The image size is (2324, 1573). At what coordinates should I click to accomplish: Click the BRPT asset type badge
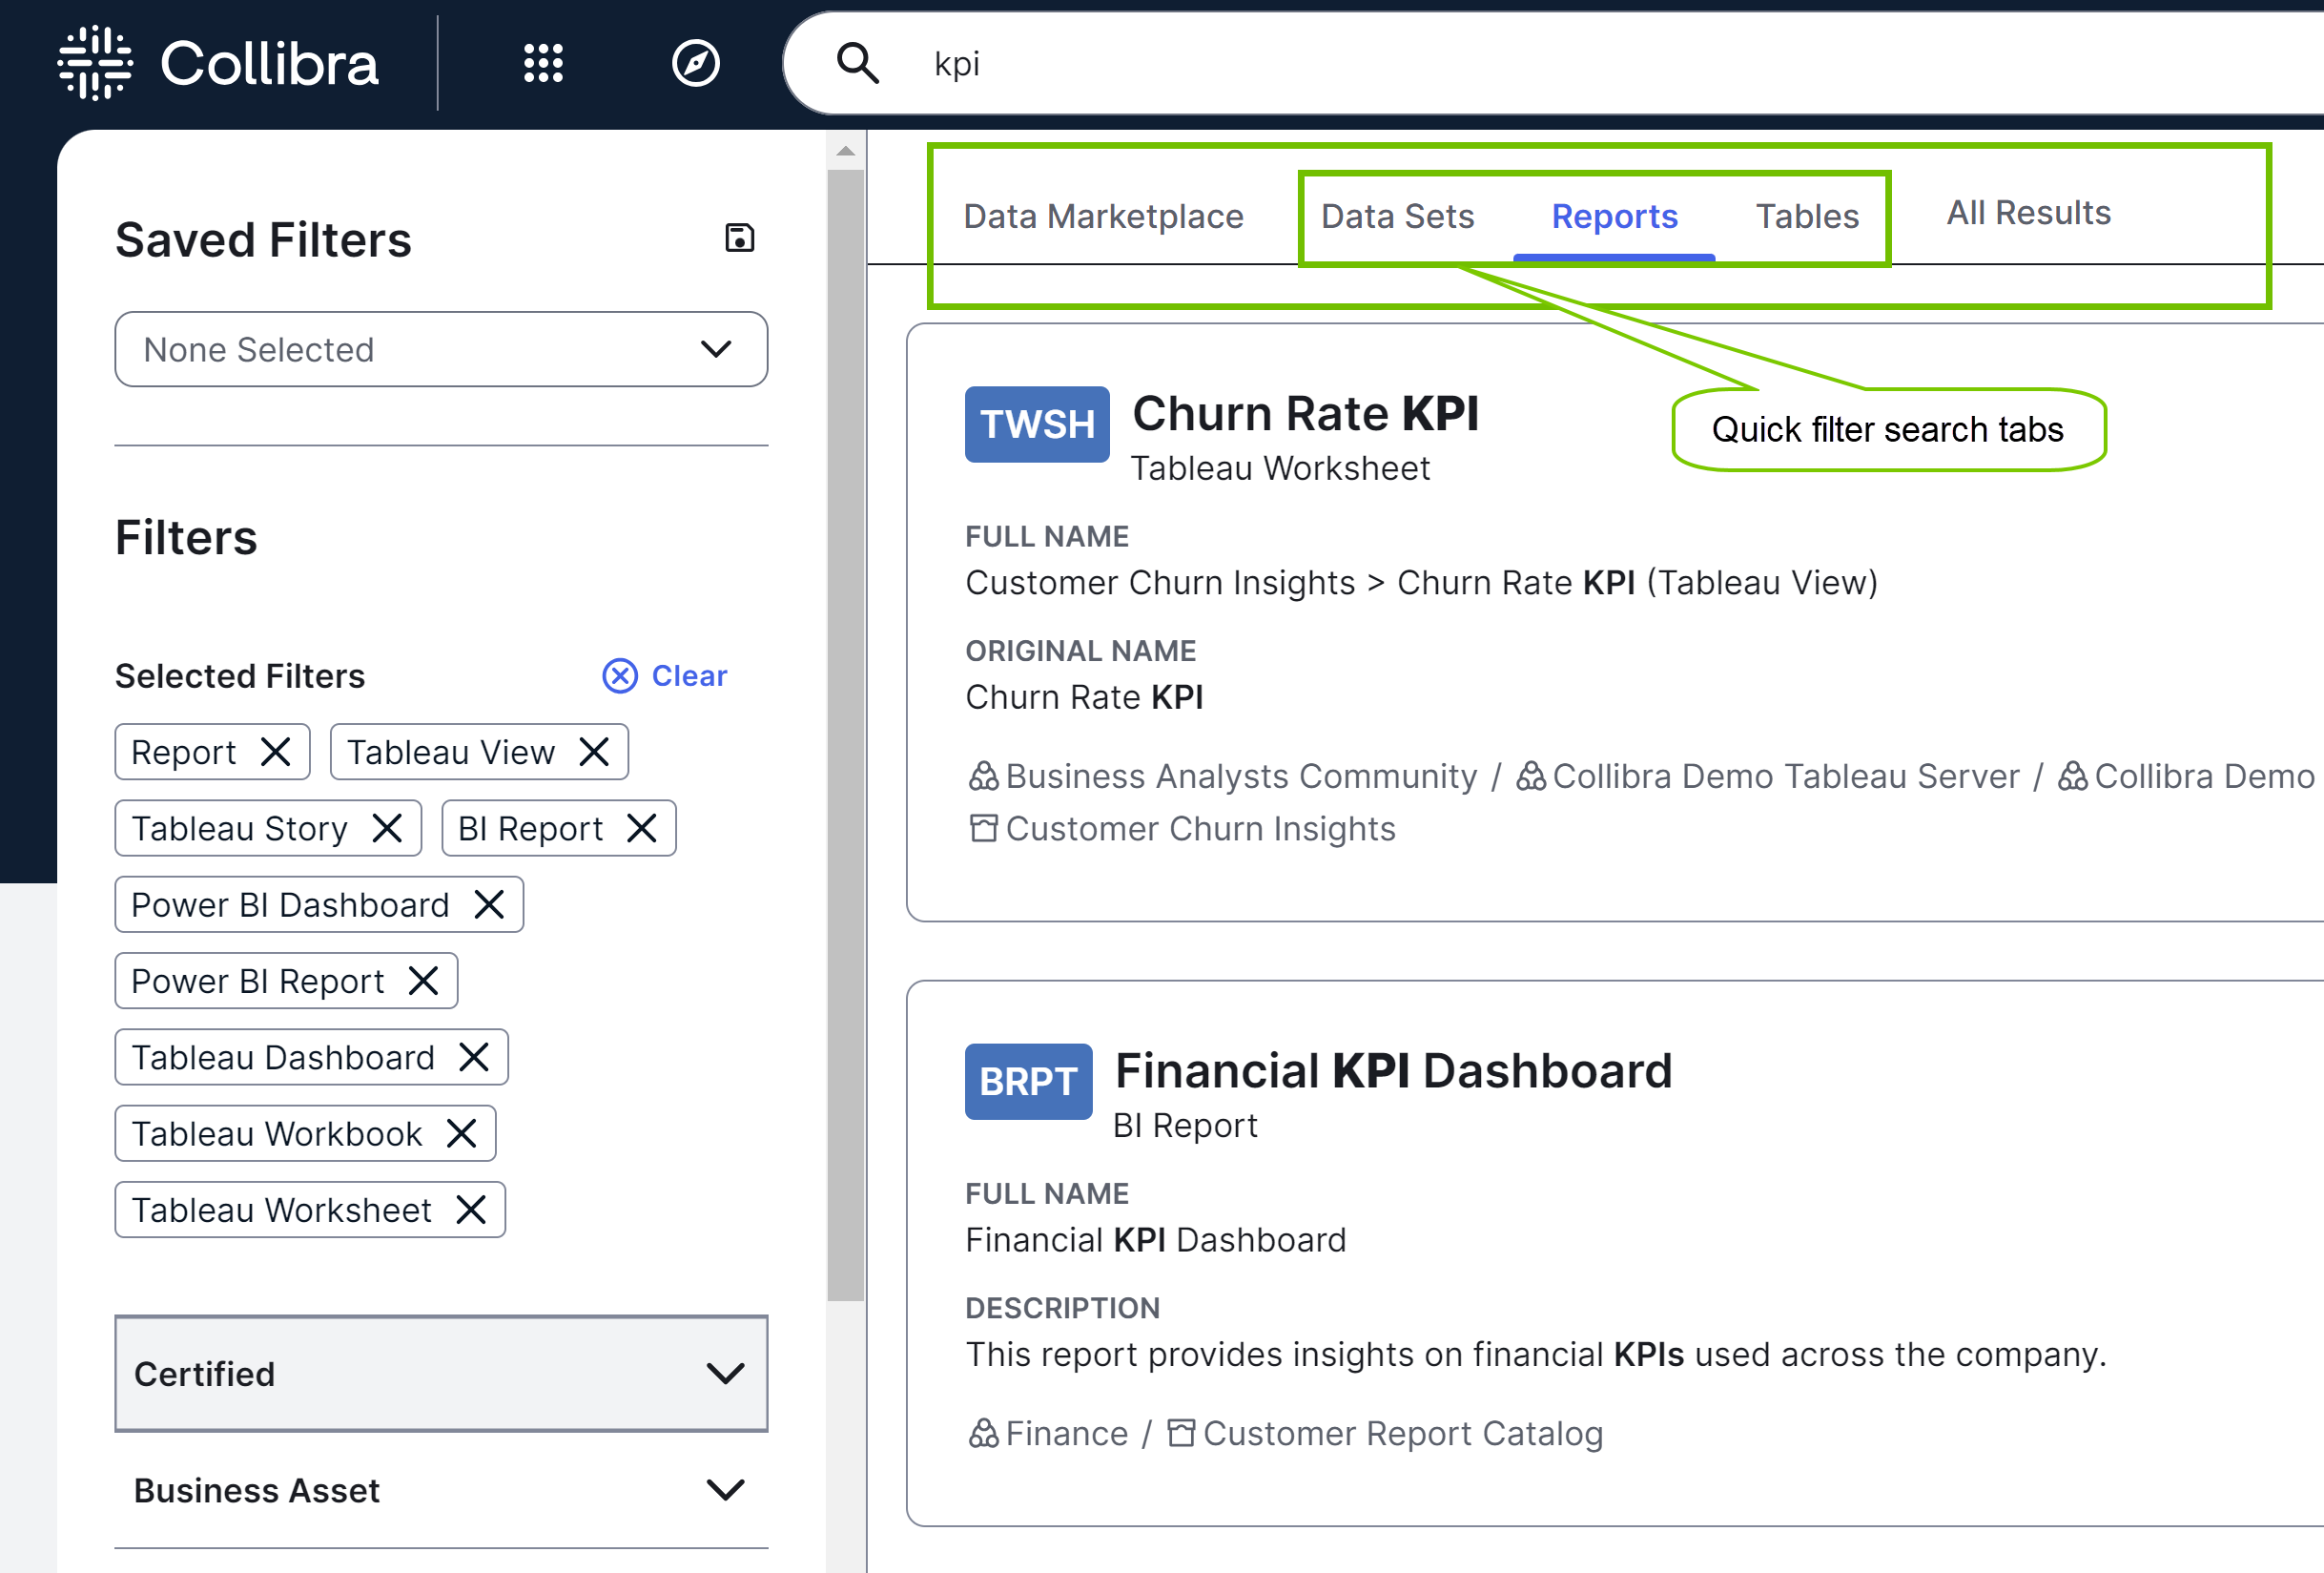point(1028,1081)
